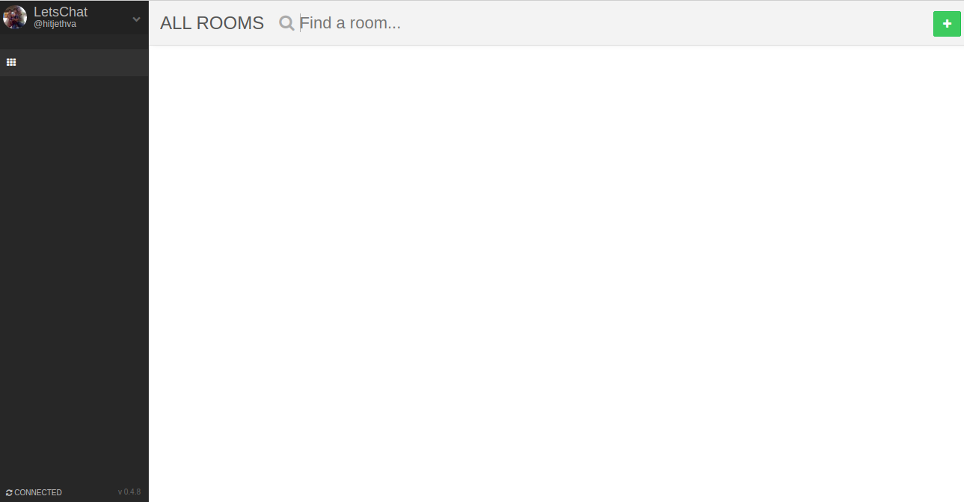Click the profile header block in the sidebar
This screenshot has width=964, height=502.
click(x=74, y=18)
